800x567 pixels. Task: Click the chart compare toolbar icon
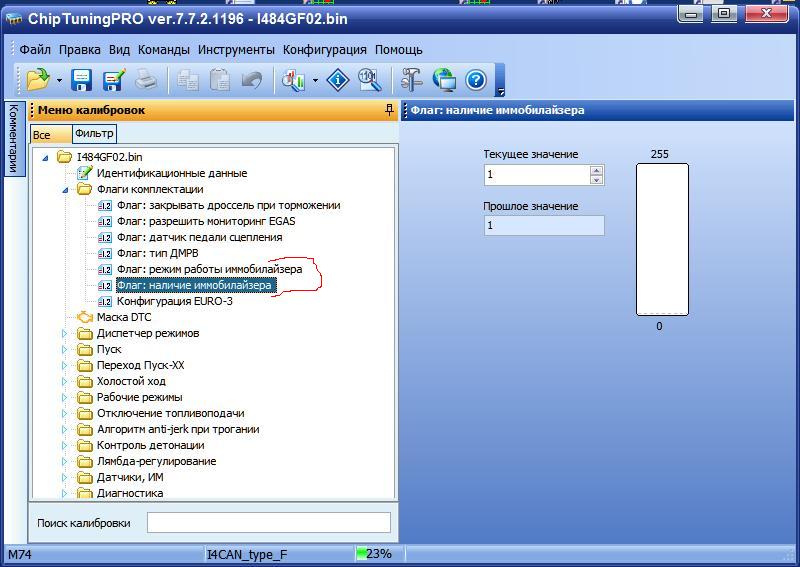(x=293, y=80)
